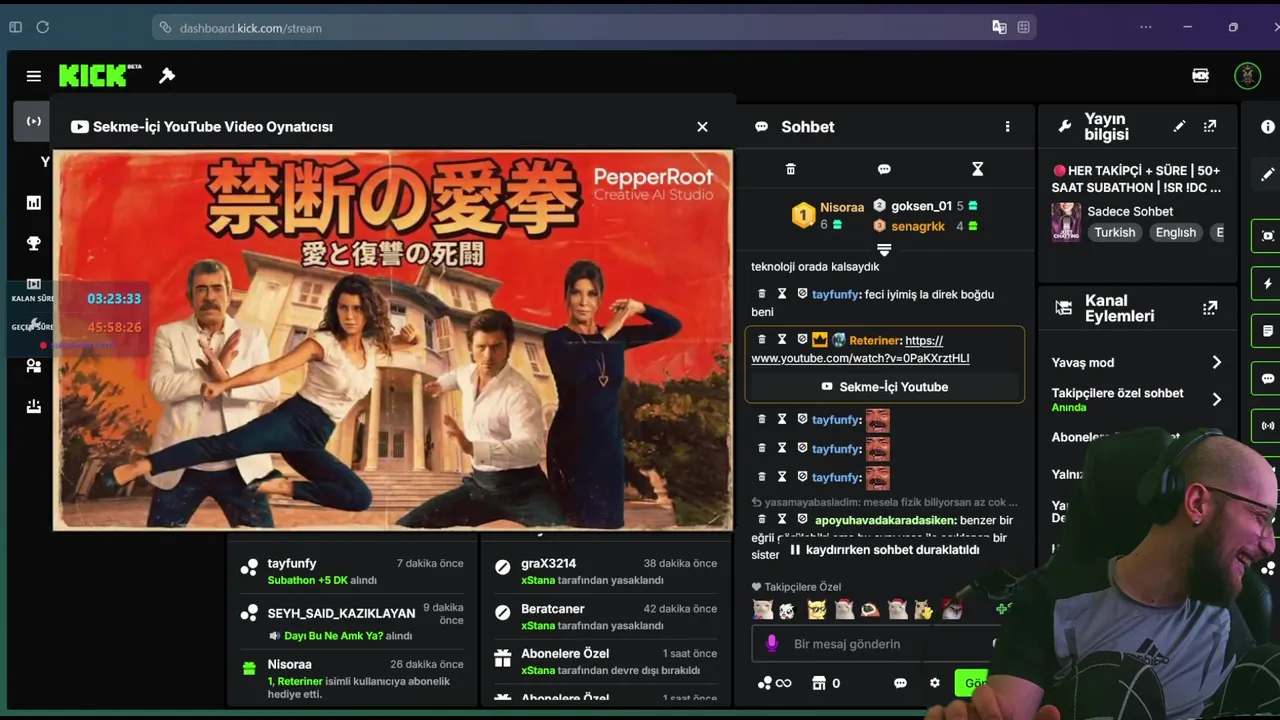Open the Sohbet panel three-dot menu
Viewport: 1280px width, 720px height.
[1007, 127]
